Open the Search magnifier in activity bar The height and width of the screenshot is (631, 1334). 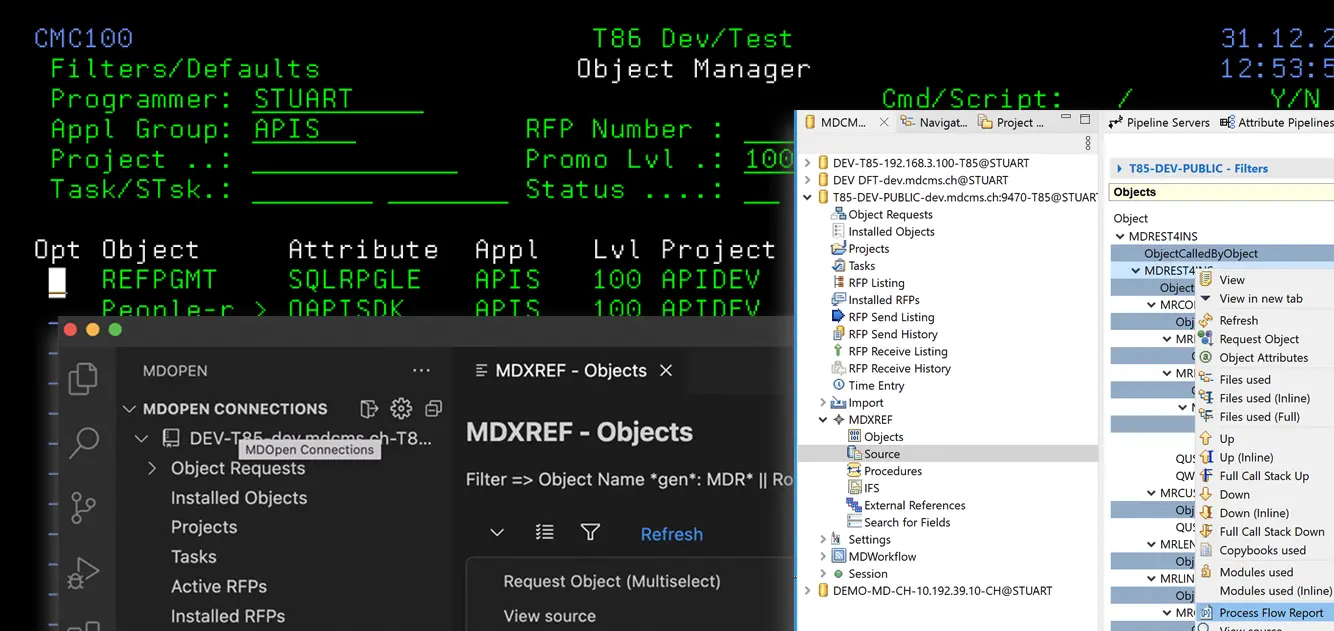click(83, 442)
